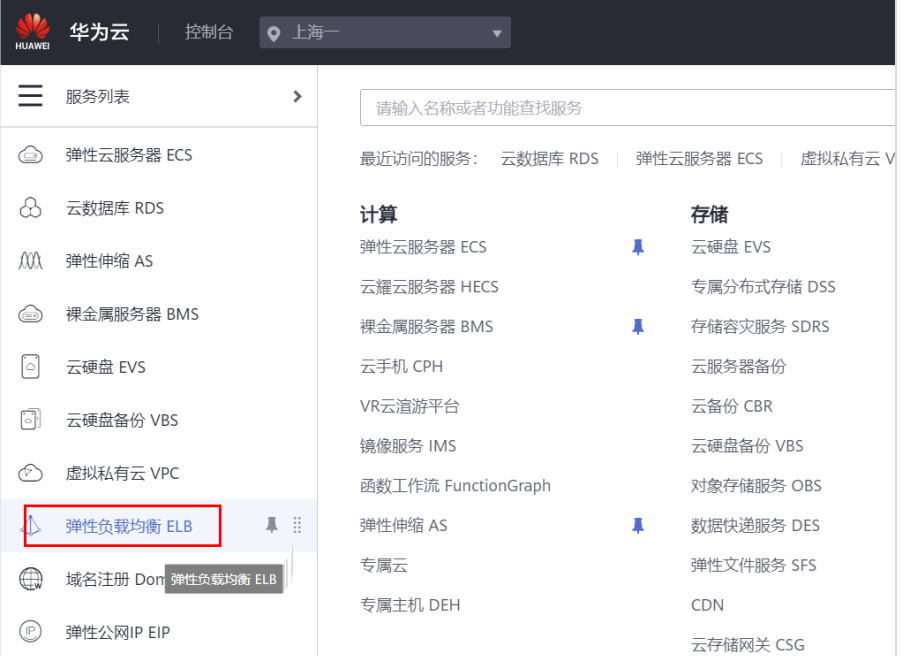Click the EVS cloud disk icon in sidebar
Screen dimensions: 910x656
(30, 367)
